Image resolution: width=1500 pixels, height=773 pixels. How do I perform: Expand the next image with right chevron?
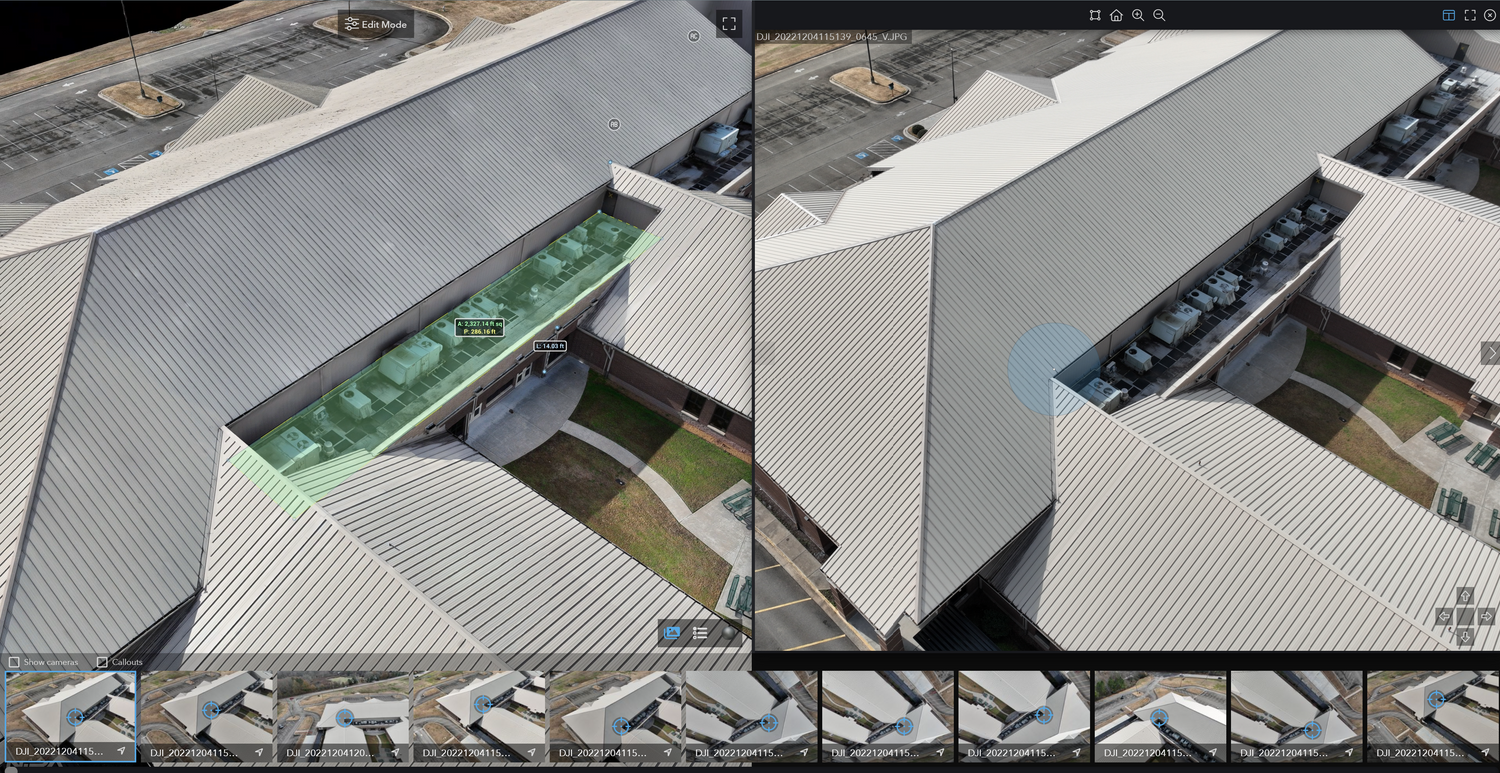[x=1491, y=352]
